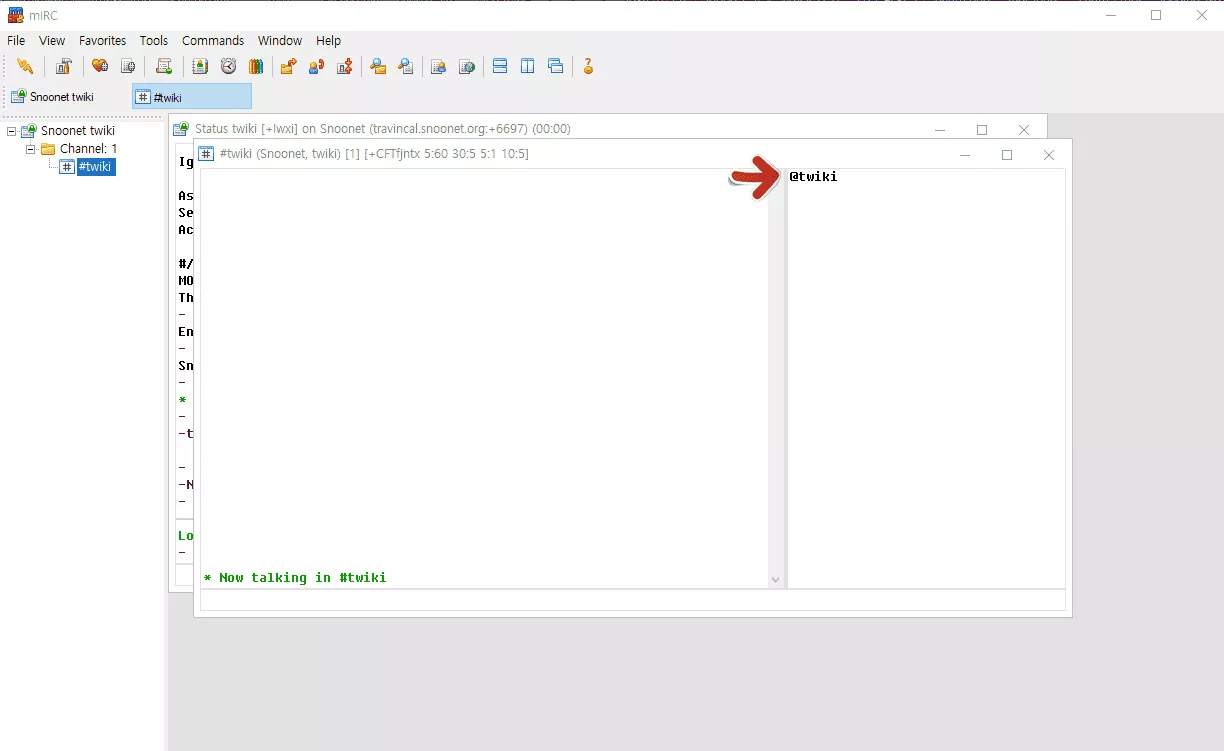Open the Favorites menu
Viewport: 1224px width, 751px height.
tap(103, 41)
